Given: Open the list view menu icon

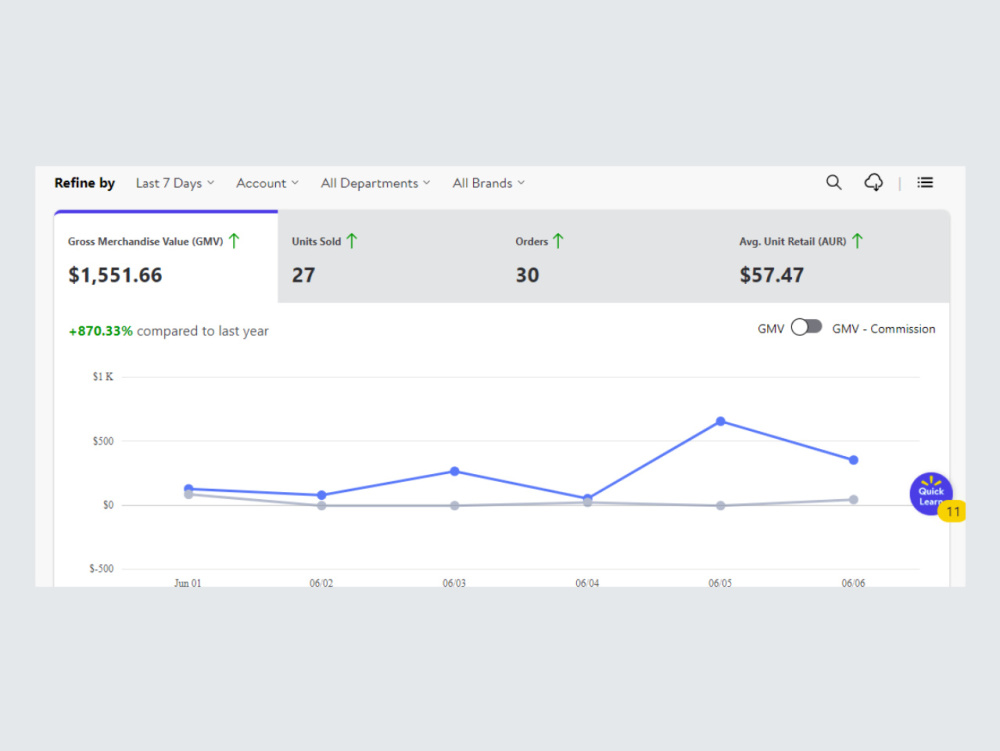Looking at the screenshot, I should click(925, 183).
